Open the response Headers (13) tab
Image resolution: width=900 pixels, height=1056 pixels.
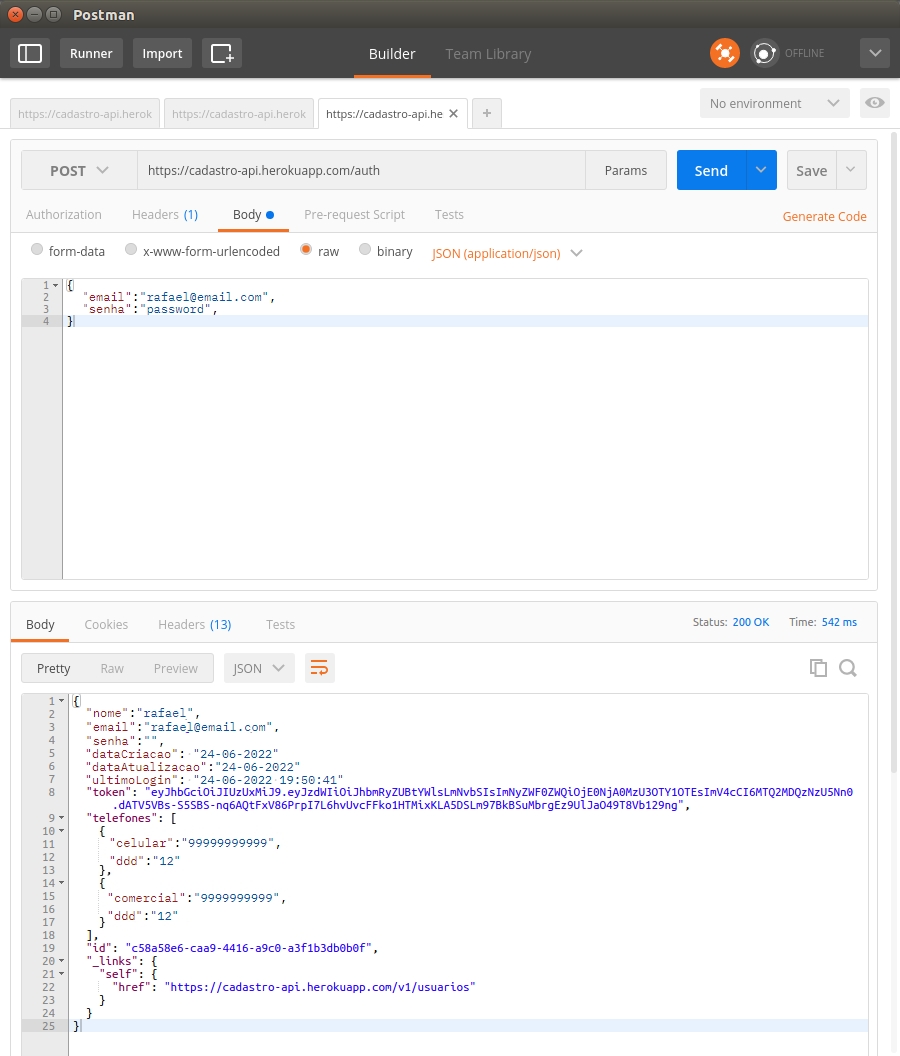point(195,624)
